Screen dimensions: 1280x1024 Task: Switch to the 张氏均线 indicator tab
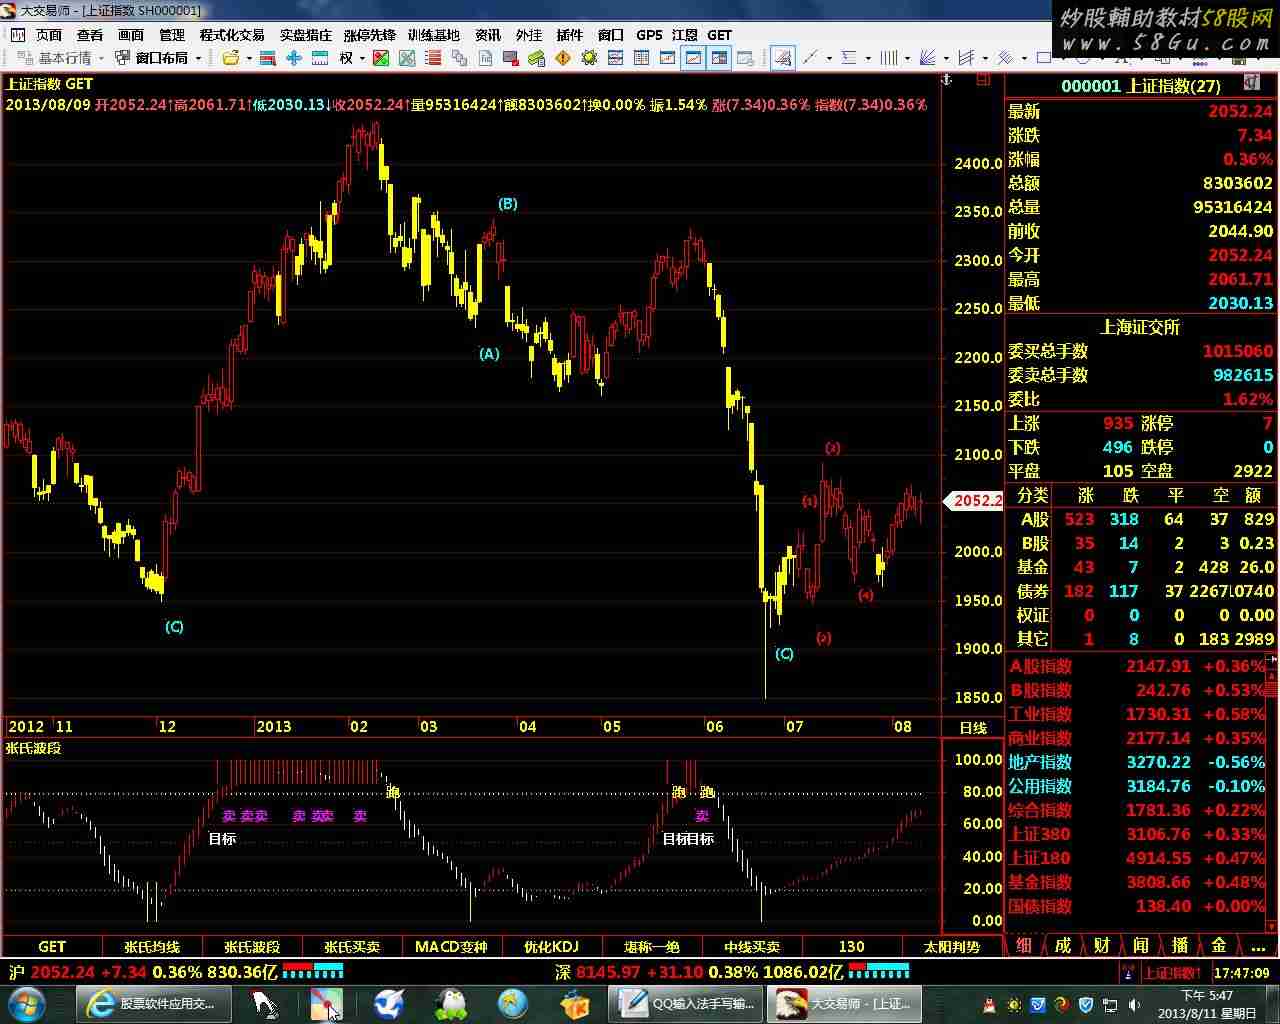pyautogui.click(x=152, y=946)
